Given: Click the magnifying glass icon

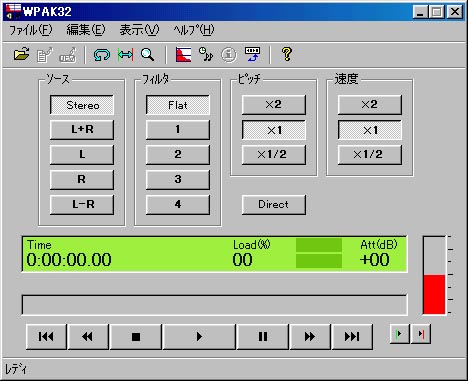Looking at the screenshot, I should (x=147, y=54).
